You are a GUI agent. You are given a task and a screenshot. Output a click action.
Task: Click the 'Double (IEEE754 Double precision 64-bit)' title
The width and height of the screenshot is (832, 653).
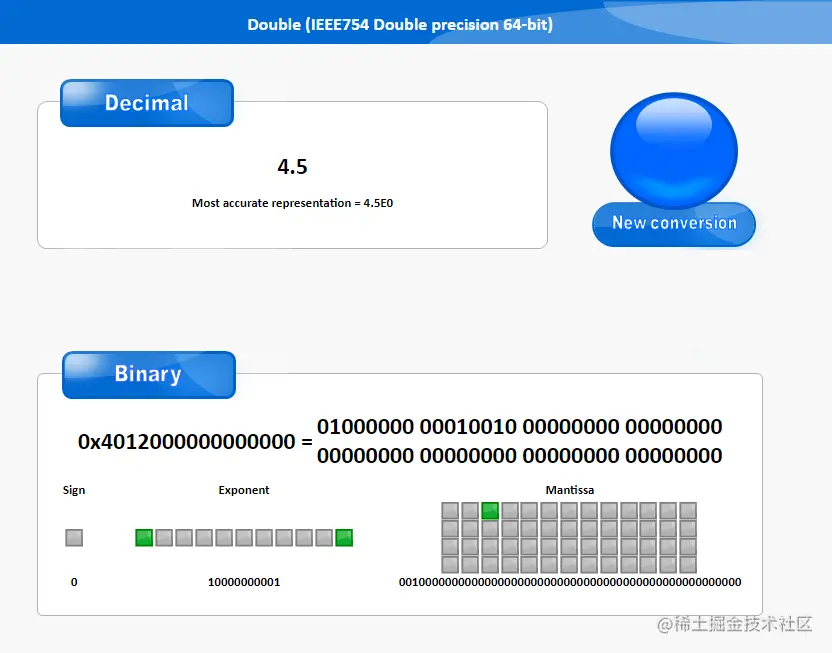pyautogui.click(x=400, y=24)
